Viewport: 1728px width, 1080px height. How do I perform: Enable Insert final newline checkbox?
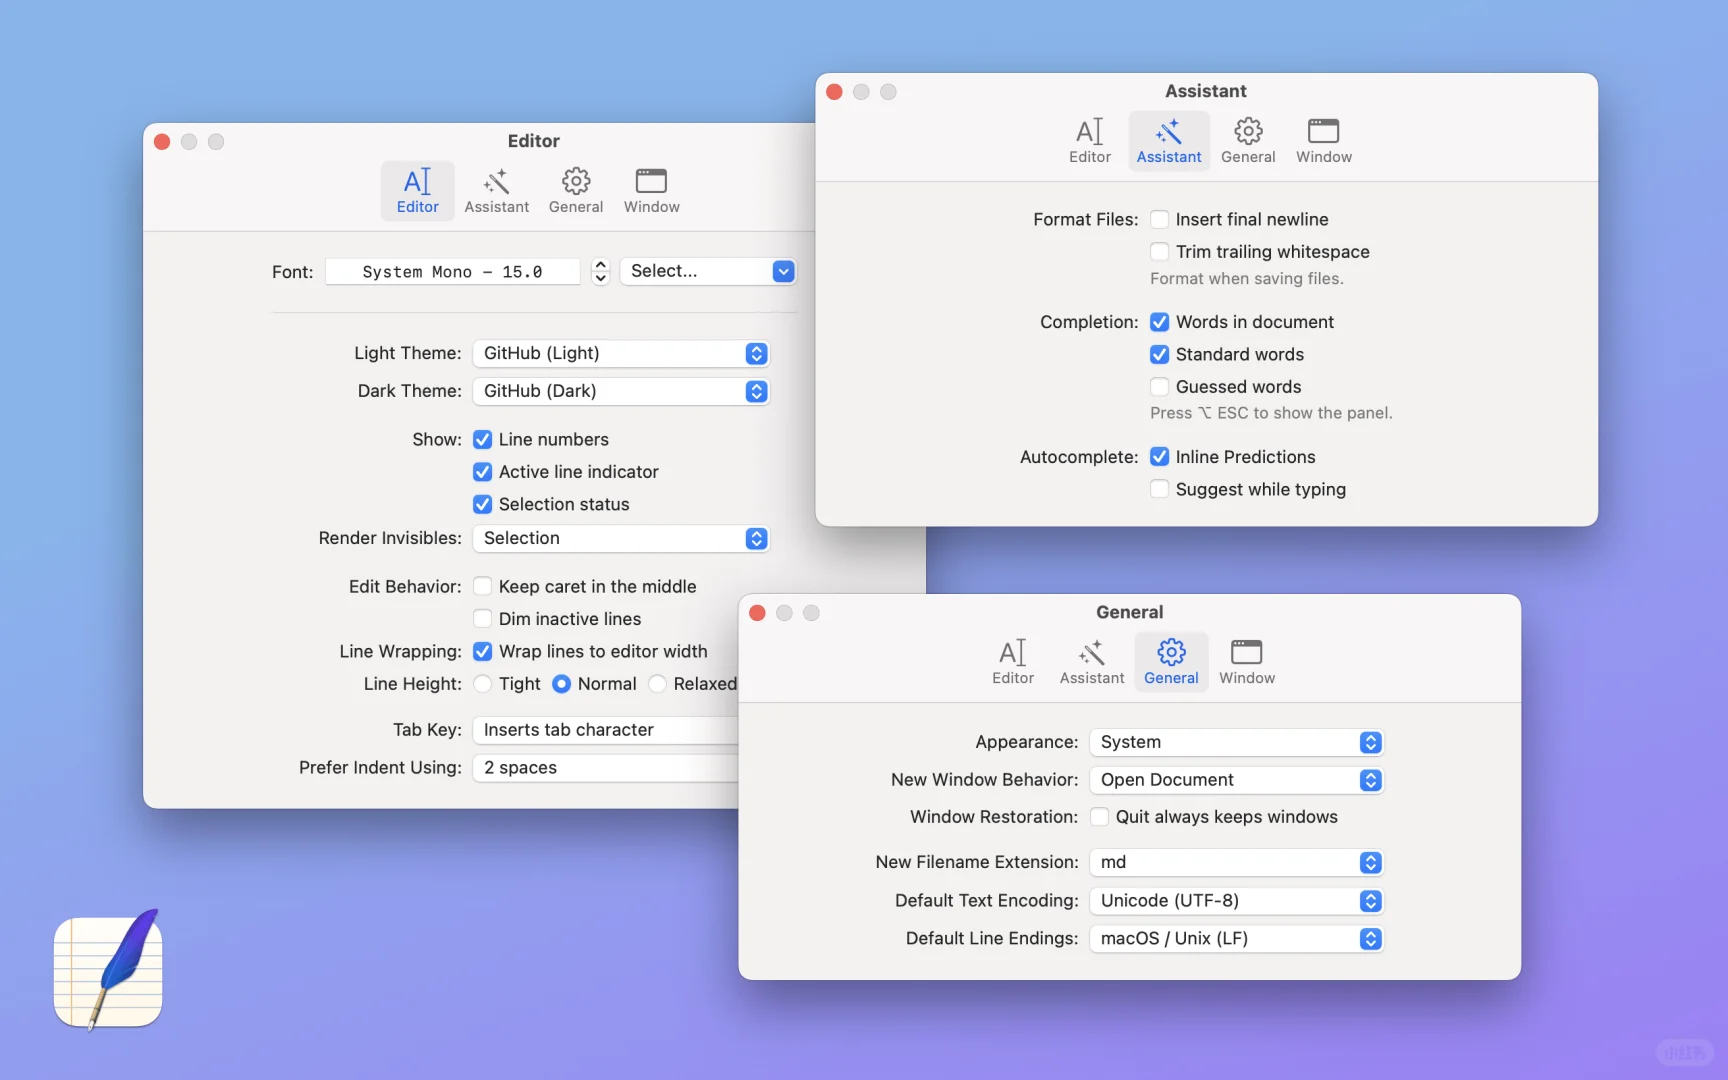(x=1159, y=219)
